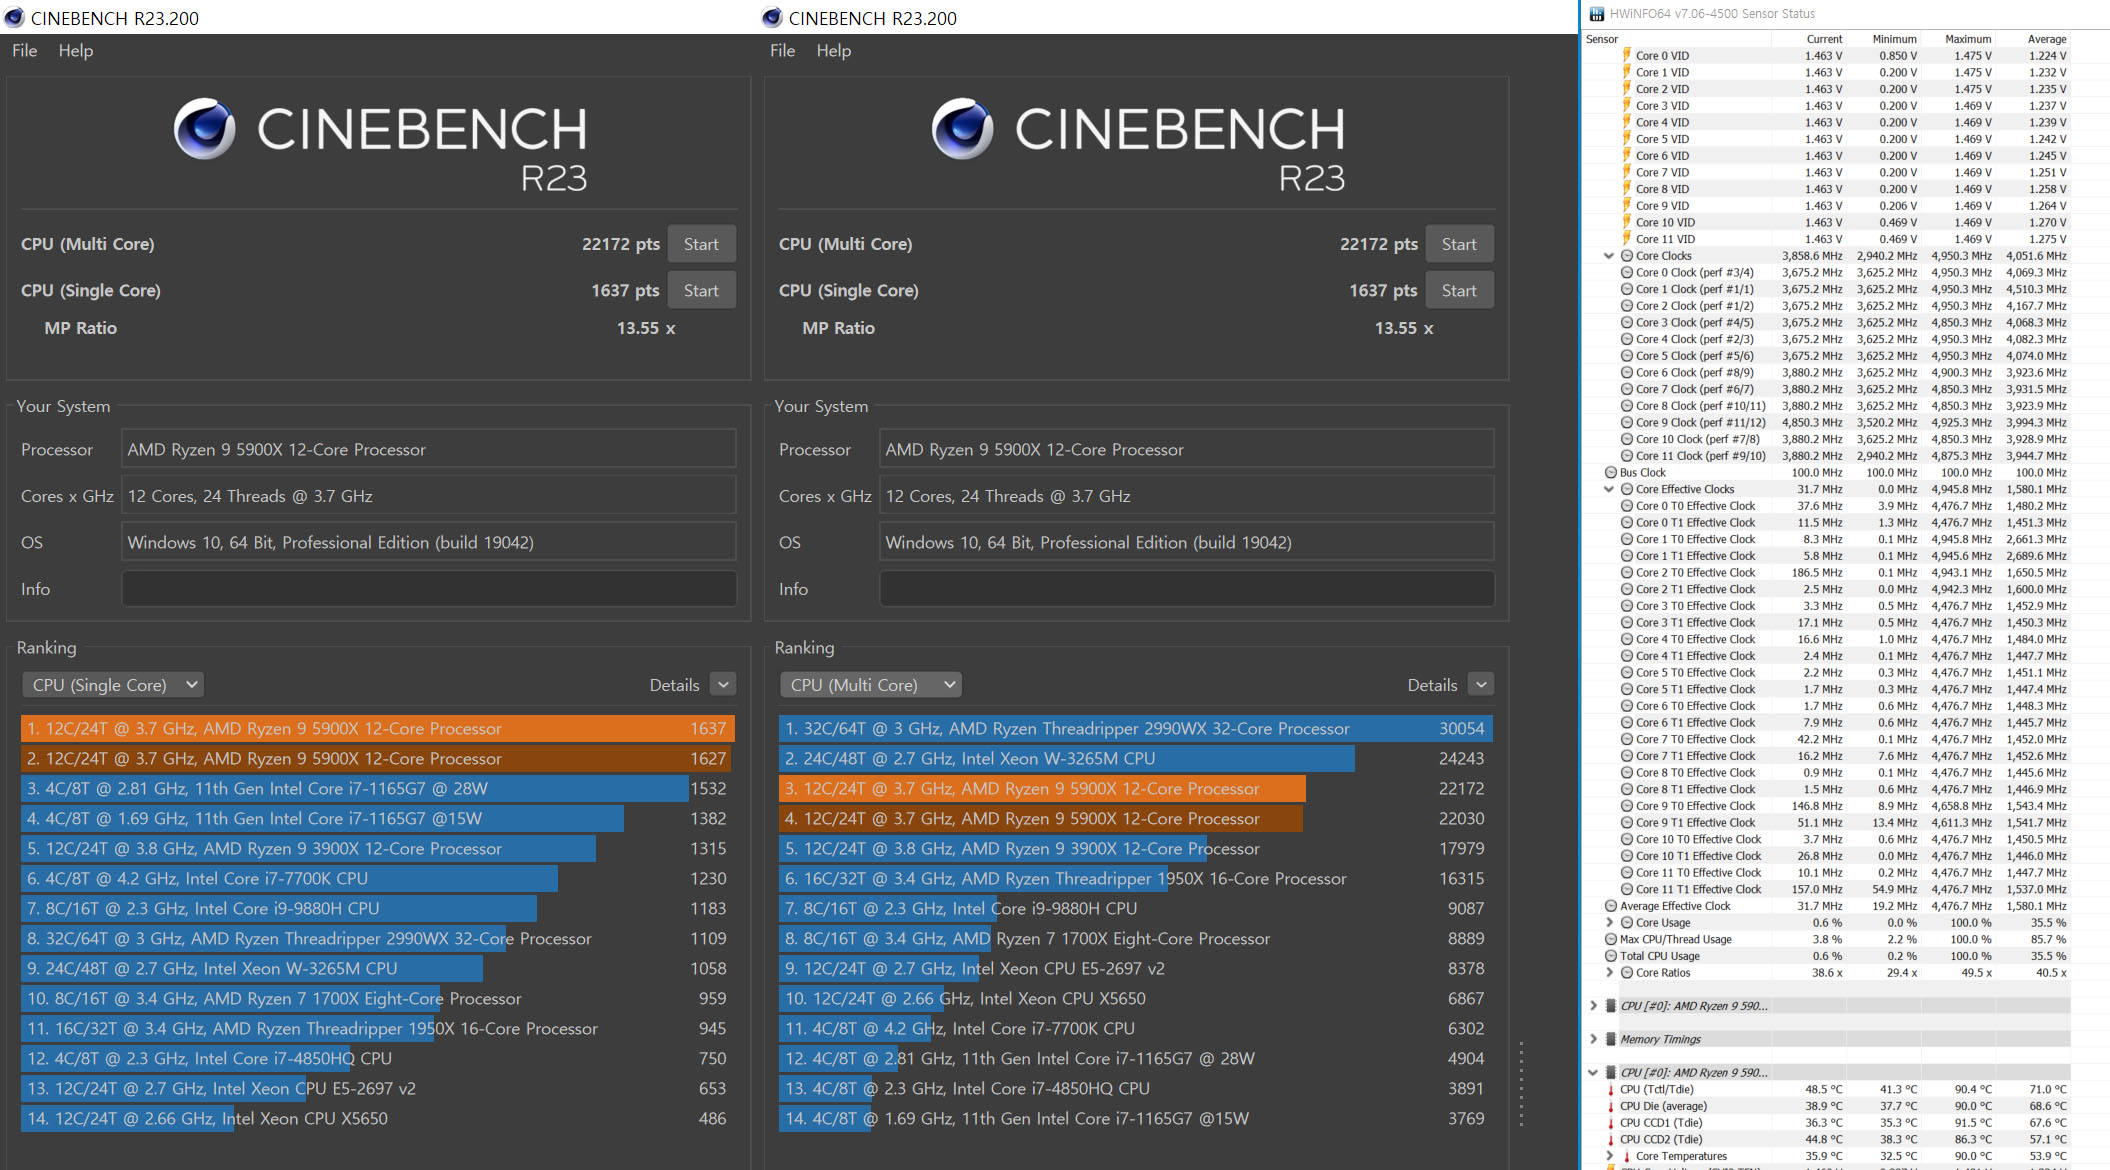Start the Multi Core test in left window
Screen dimensions: 2110x1170
[x=701, y=244]
